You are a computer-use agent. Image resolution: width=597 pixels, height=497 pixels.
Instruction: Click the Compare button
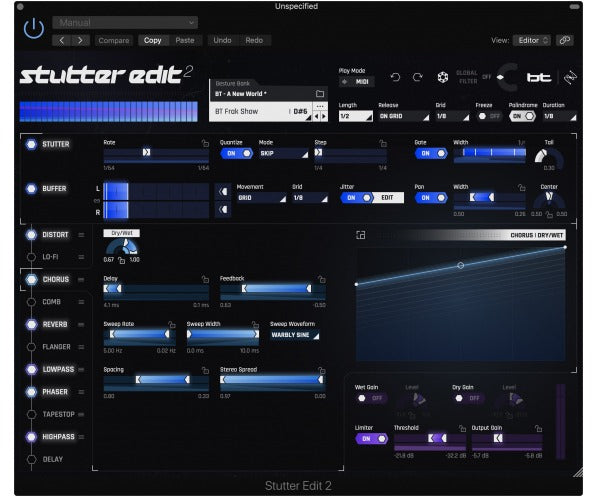point(114,40)
